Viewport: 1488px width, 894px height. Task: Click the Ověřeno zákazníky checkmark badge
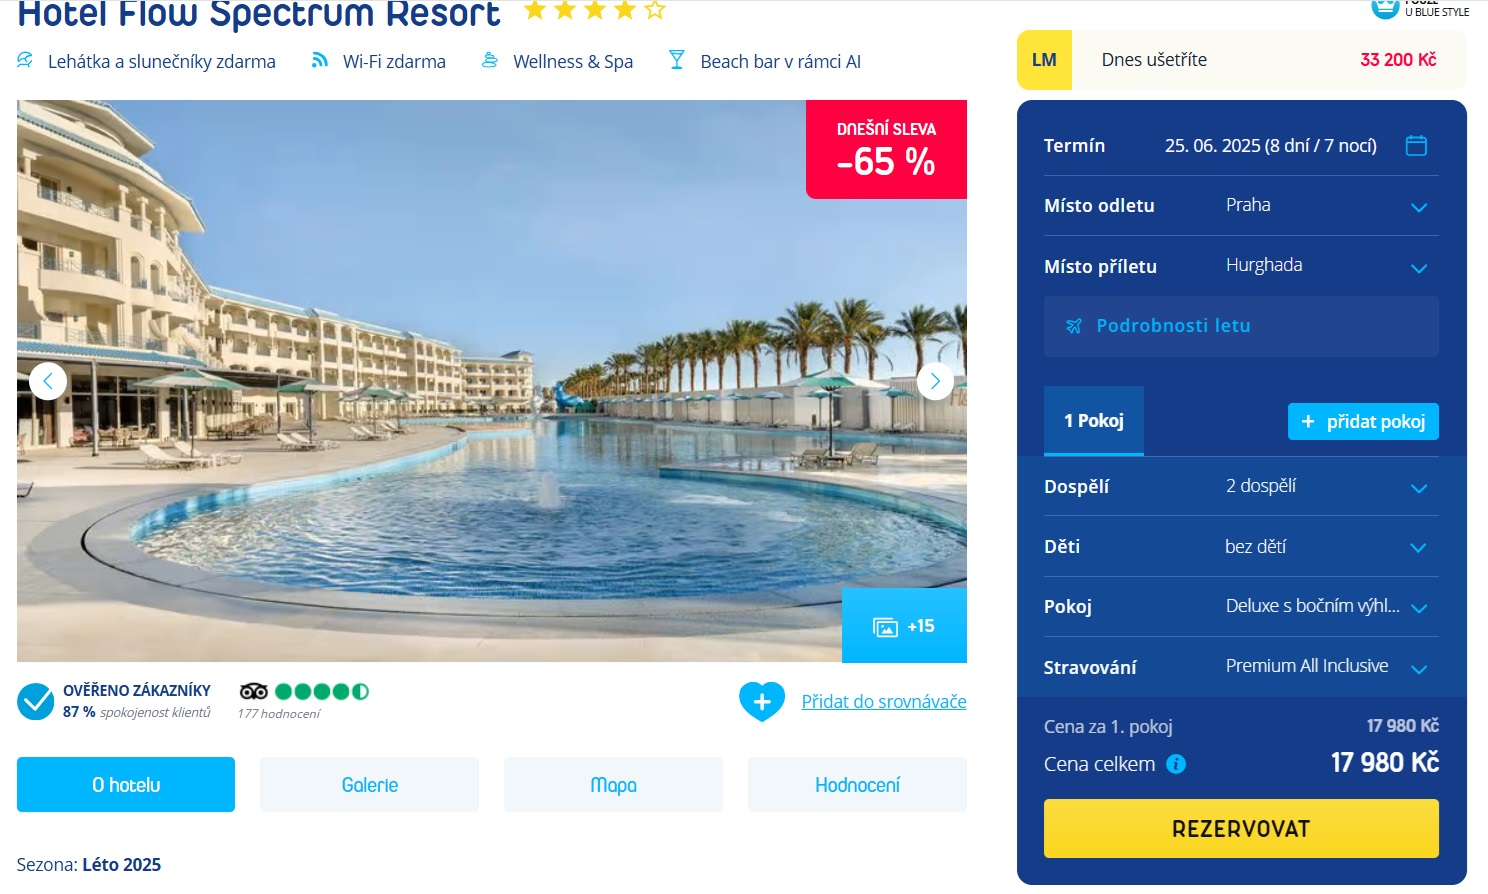[x=36, y=701]
